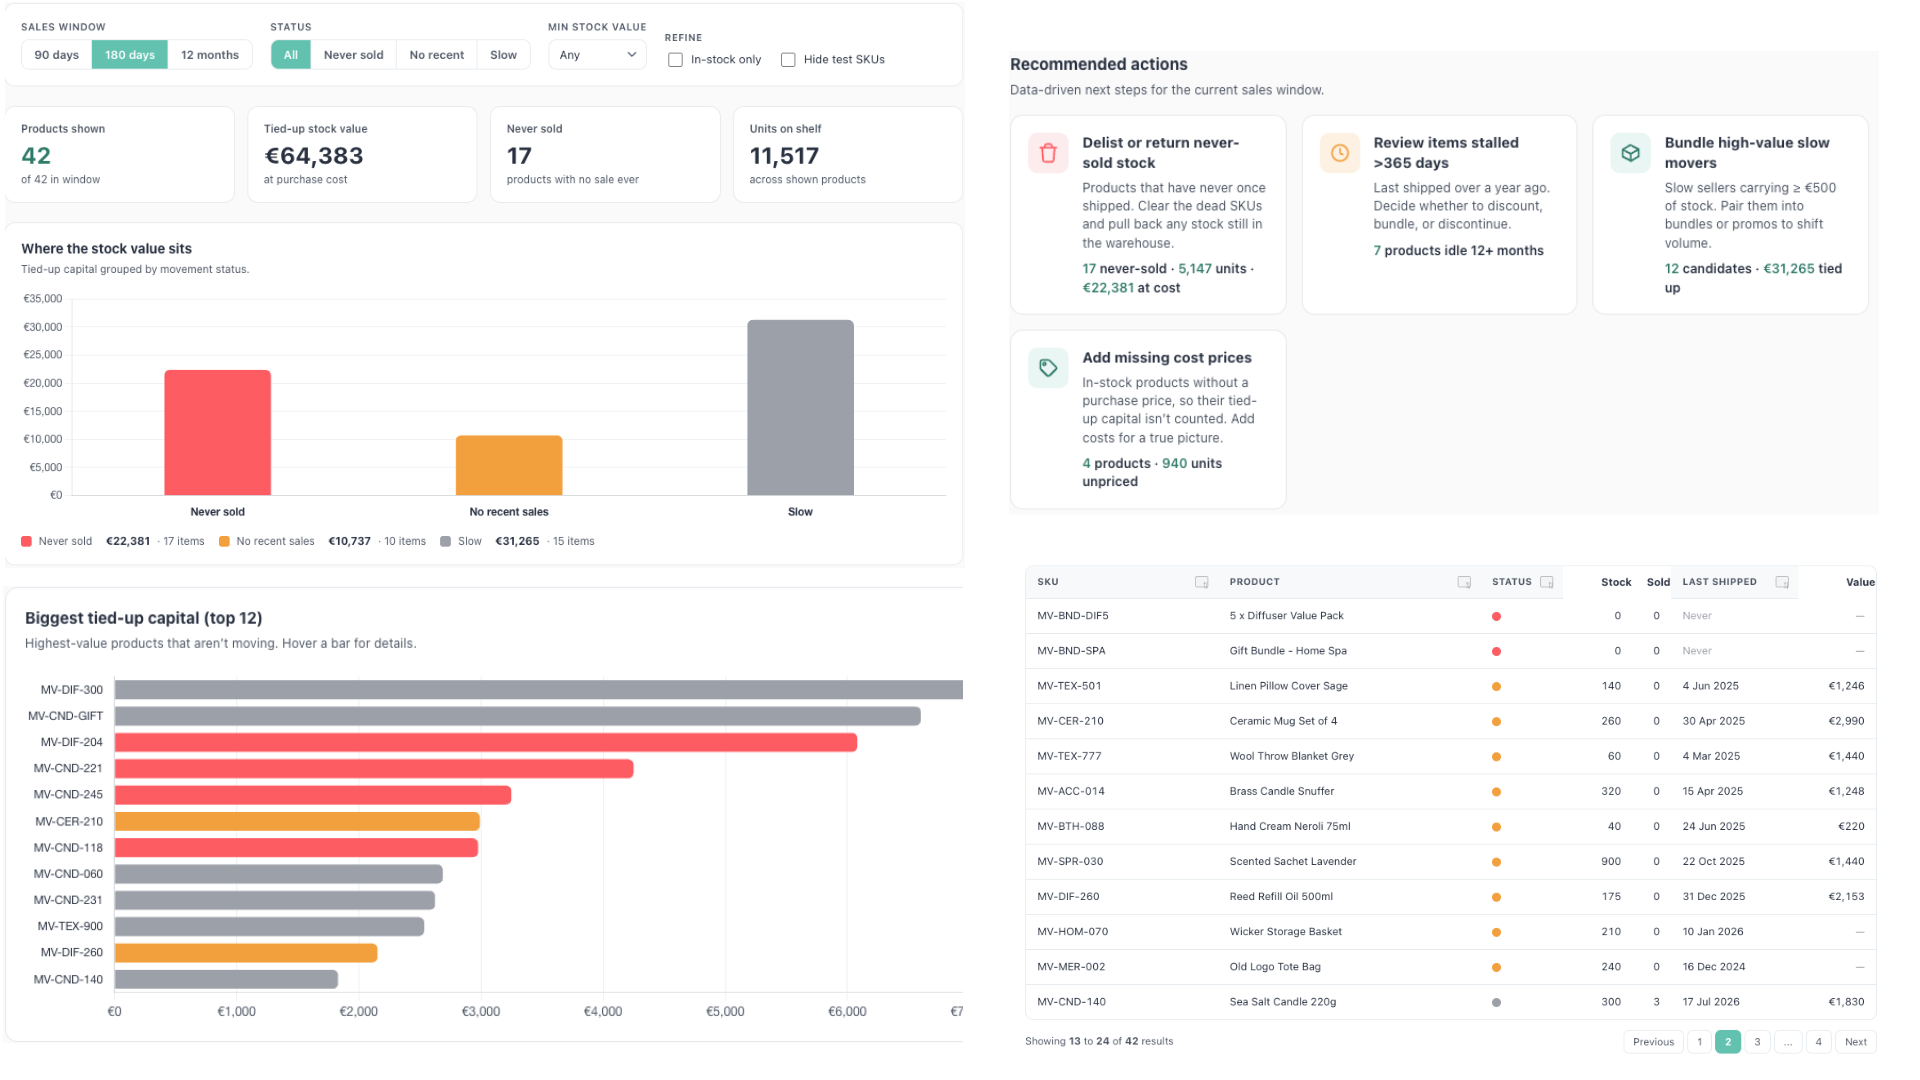
Task: Open the SKU column filter icon
Action: coord(1202,582)
